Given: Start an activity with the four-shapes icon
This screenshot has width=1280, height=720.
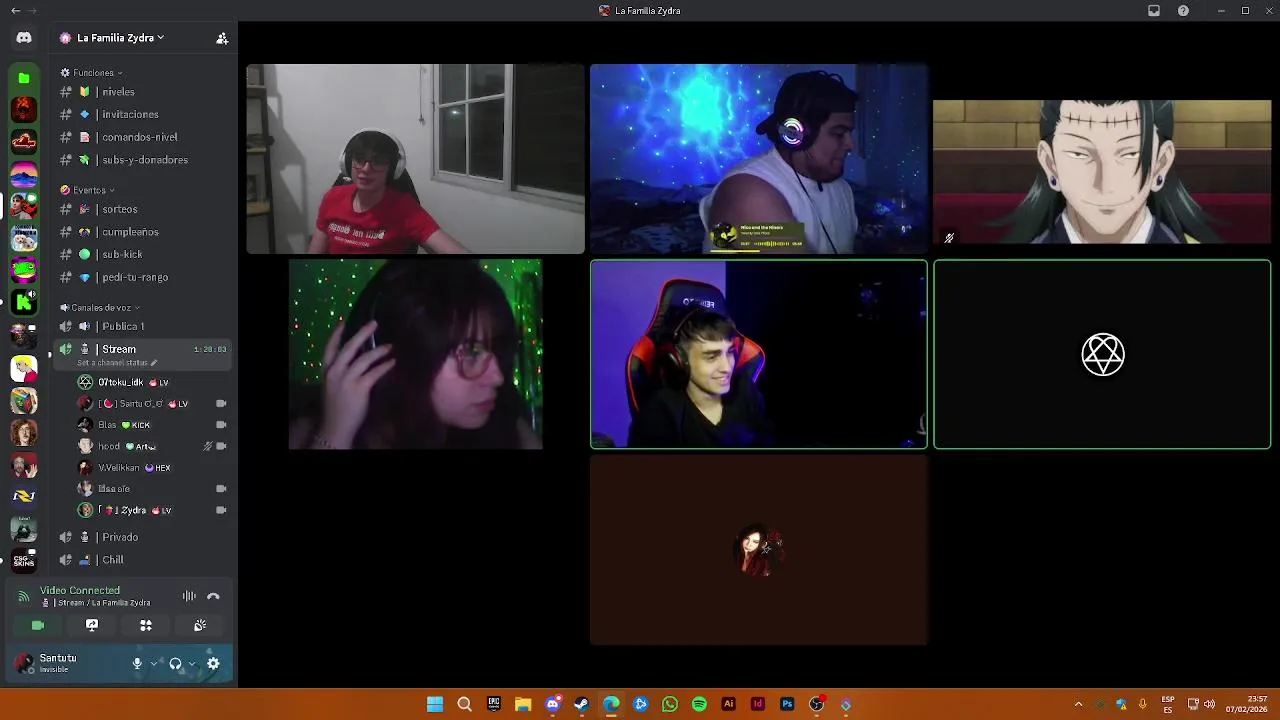Looking at the screenshot, I should click(146, 625).
